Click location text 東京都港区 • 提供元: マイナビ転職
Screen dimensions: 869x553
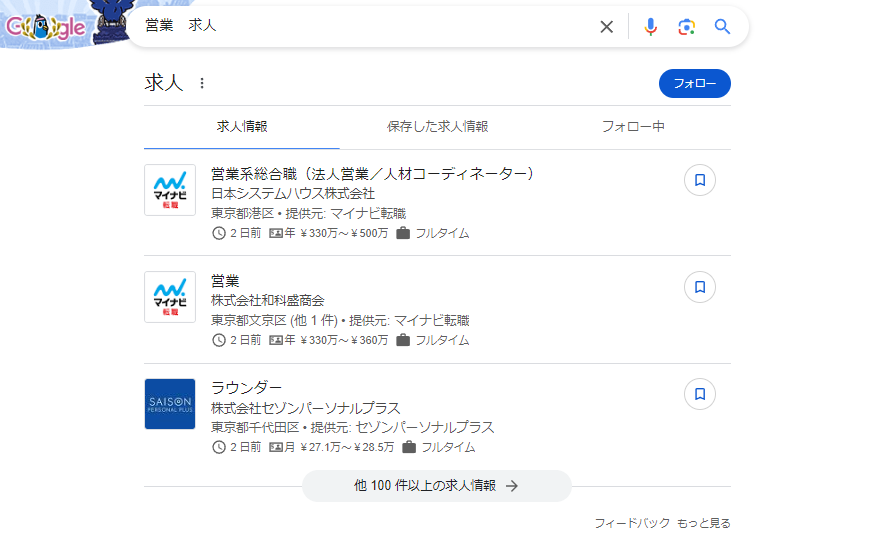pyautogui.click(x=308, y=214)
